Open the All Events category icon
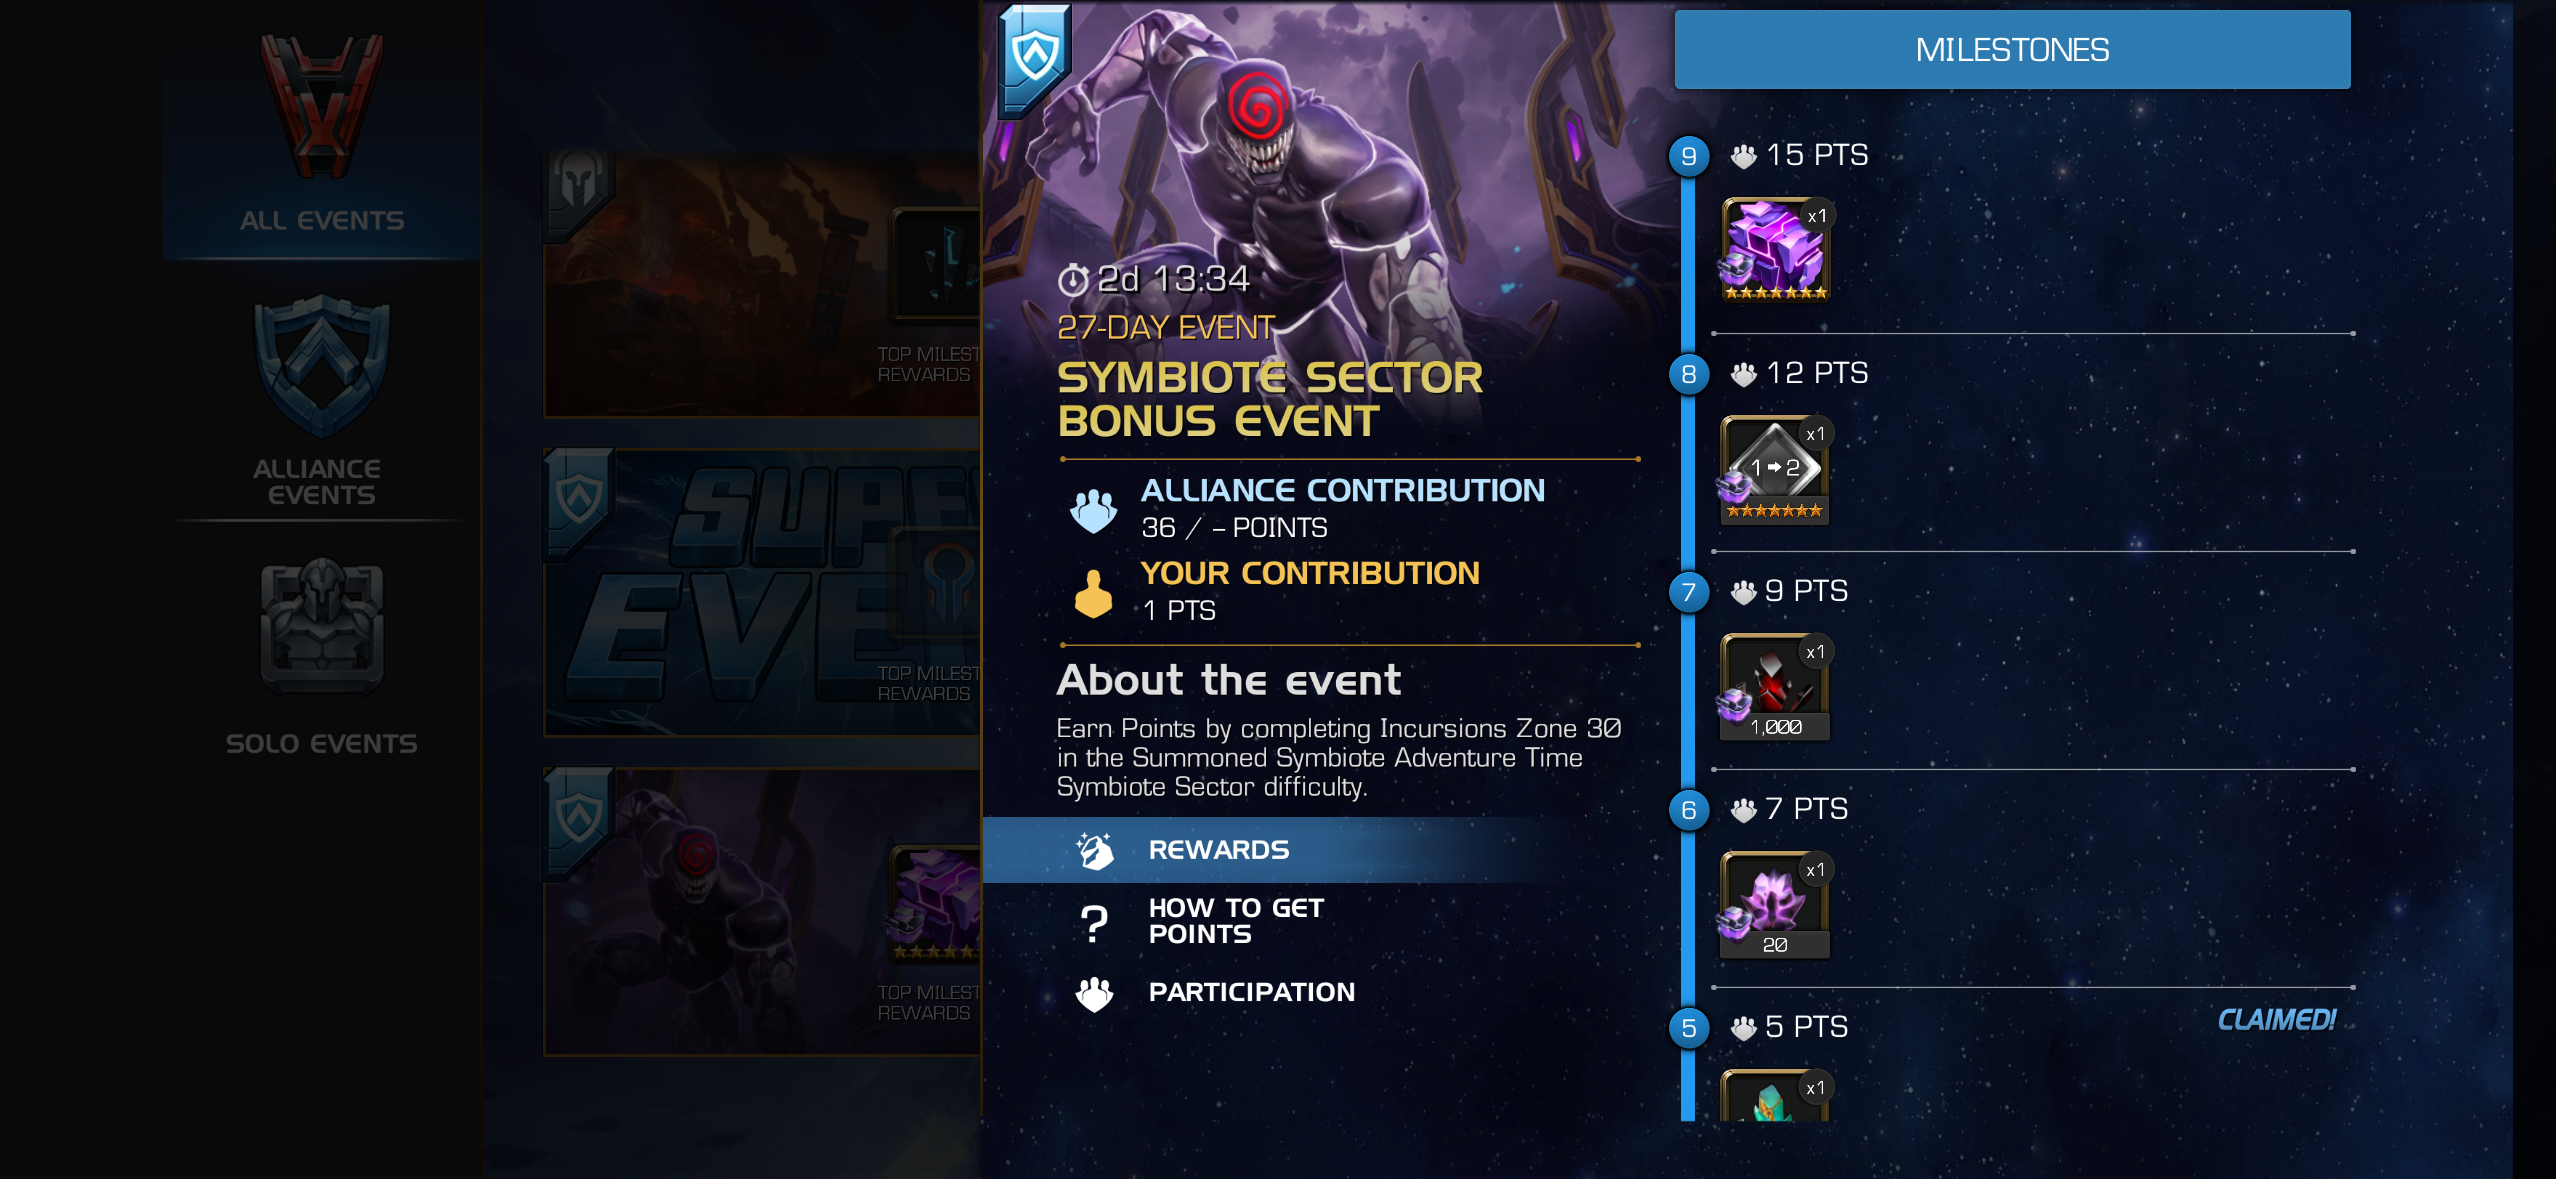Screen dimensions: 2556x1179 (321, 107)
